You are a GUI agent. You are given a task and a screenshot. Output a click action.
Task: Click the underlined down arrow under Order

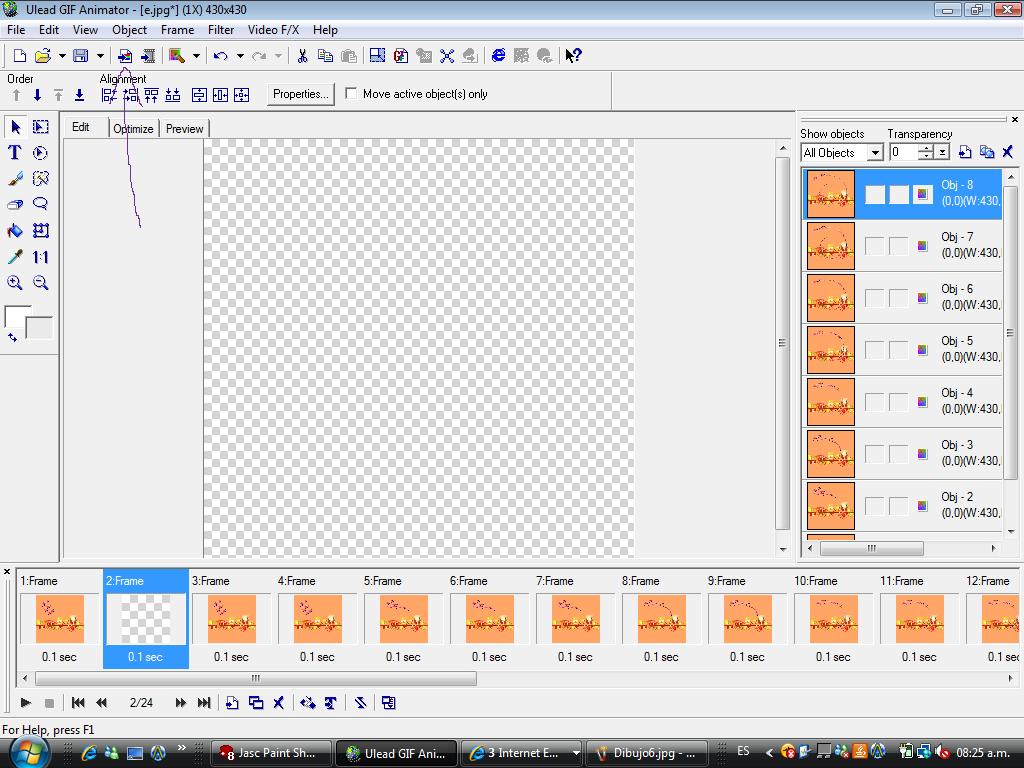(x=79, y=95)
